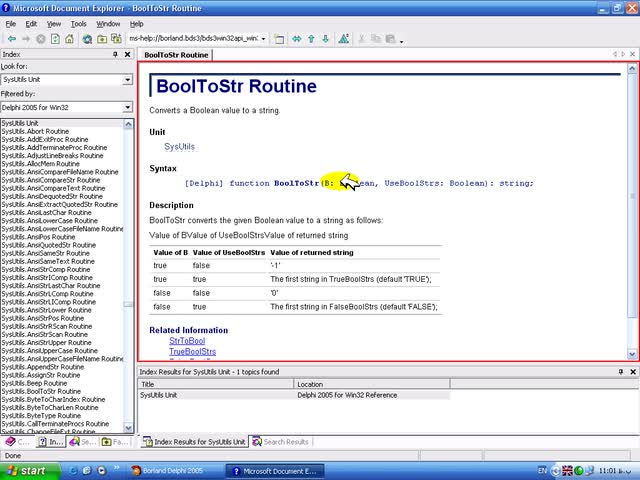Select the BoolToStr Routine document tab
Screen dimensions: 640x480
coord(176,55)
